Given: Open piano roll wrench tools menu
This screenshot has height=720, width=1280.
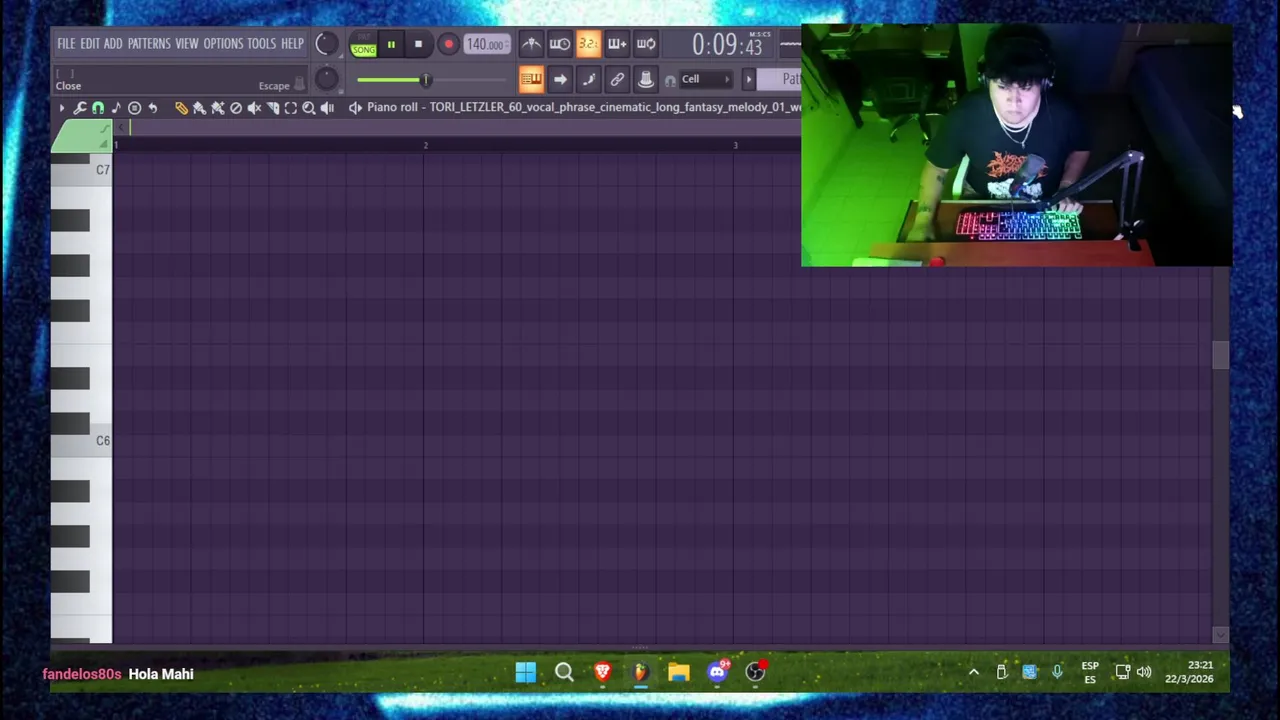Looking at the screenshot, I should tap(80, 108).
